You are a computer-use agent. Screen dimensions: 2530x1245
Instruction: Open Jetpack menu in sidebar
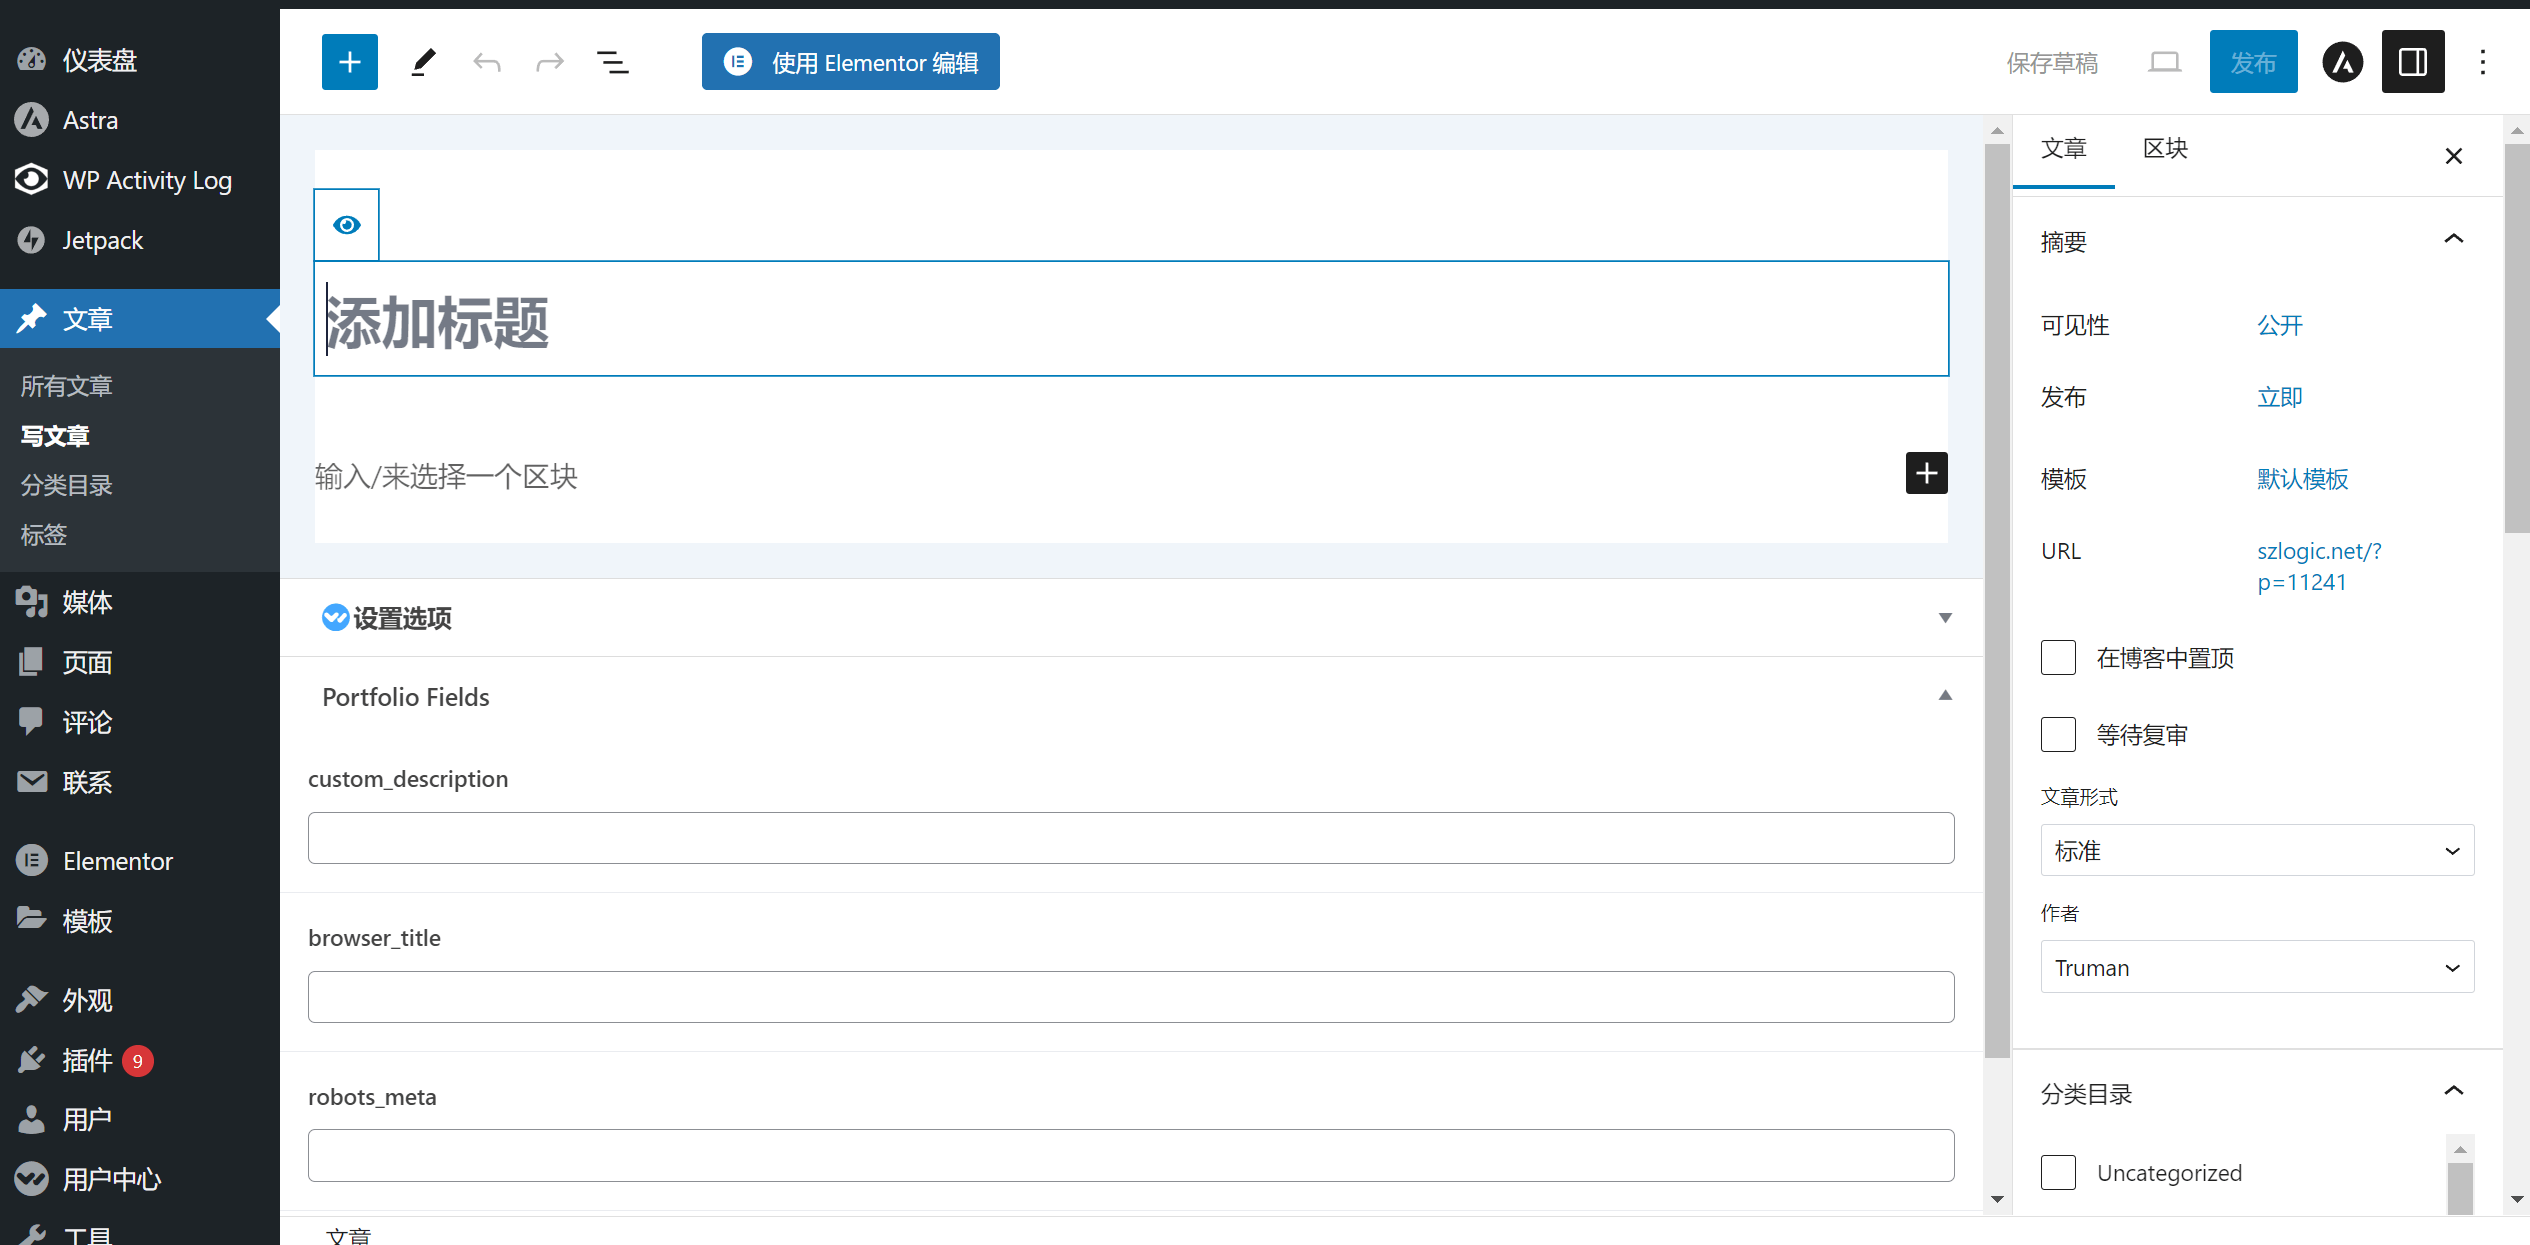tap(140, 240)
